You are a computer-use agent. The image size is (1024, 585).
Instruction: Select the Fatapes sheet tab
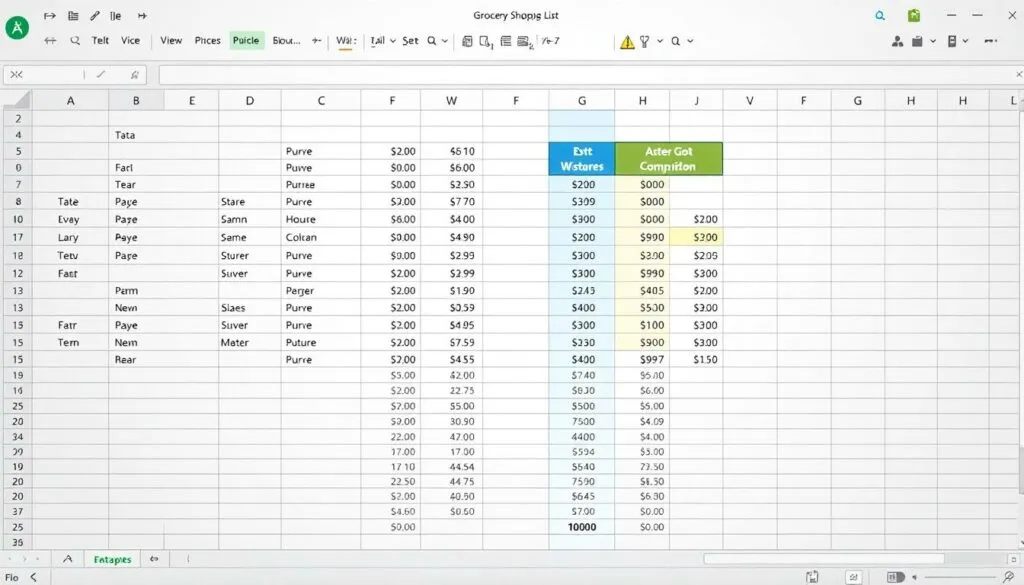111,559
